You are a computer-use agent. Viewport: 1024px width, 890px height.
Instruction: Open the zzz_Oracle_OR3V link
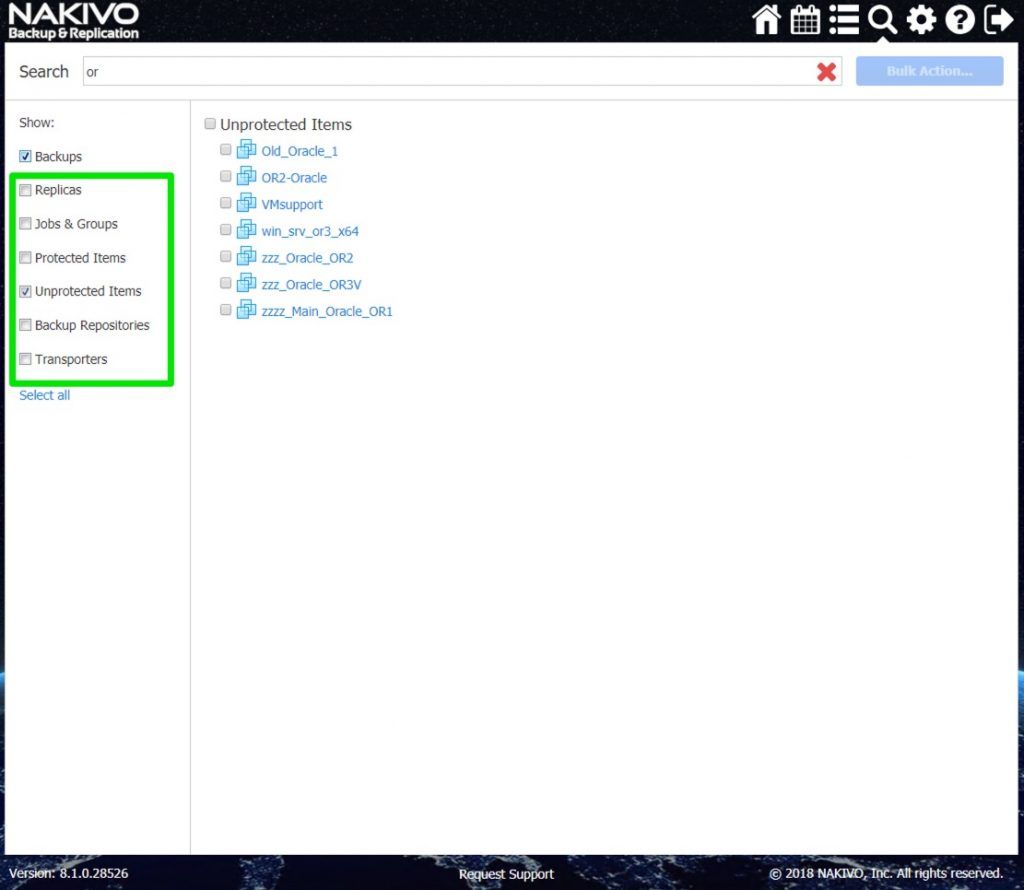[x=312, y=285]
